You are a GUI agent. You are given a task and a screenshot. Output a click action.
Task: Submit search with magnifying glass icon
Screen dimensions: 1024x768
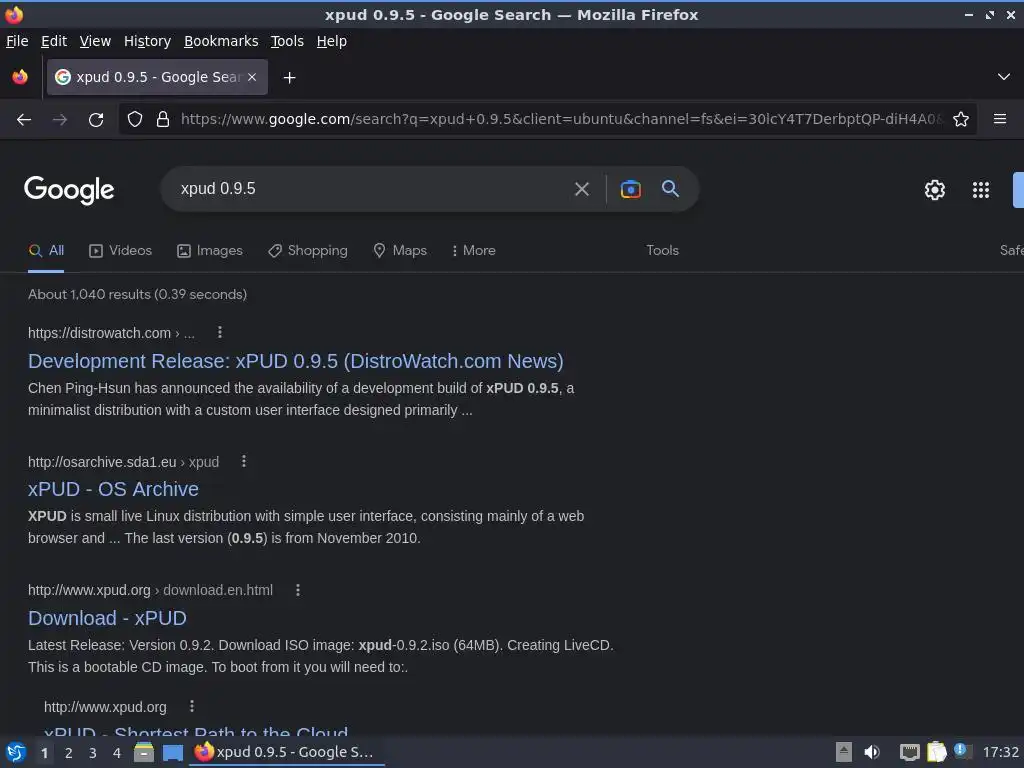pyautogui.click(x=670, y=189)
